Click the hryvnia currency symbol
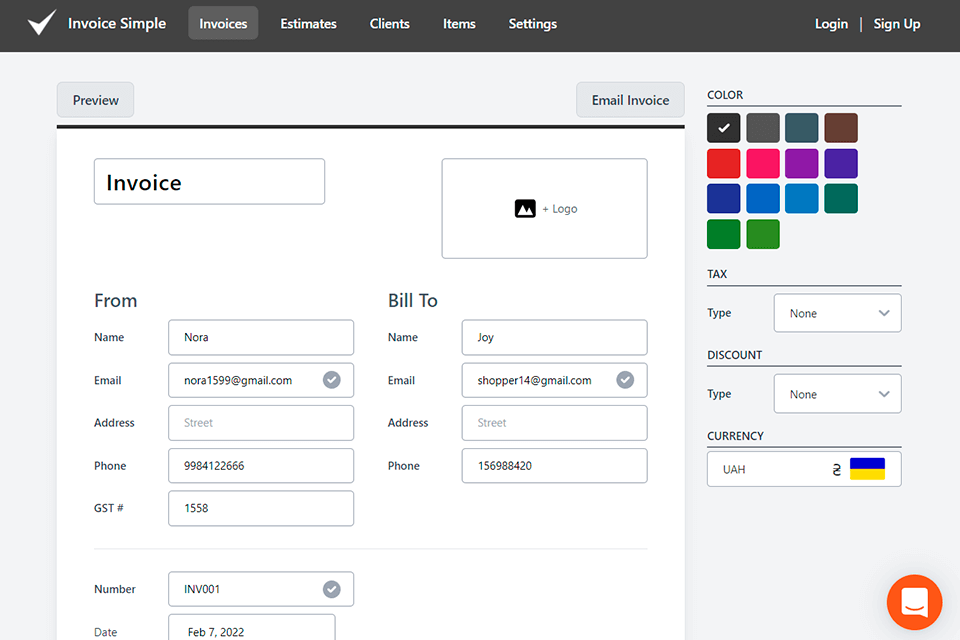The width and height of the screenshot is (960, 640). click(x=836, y=470)
